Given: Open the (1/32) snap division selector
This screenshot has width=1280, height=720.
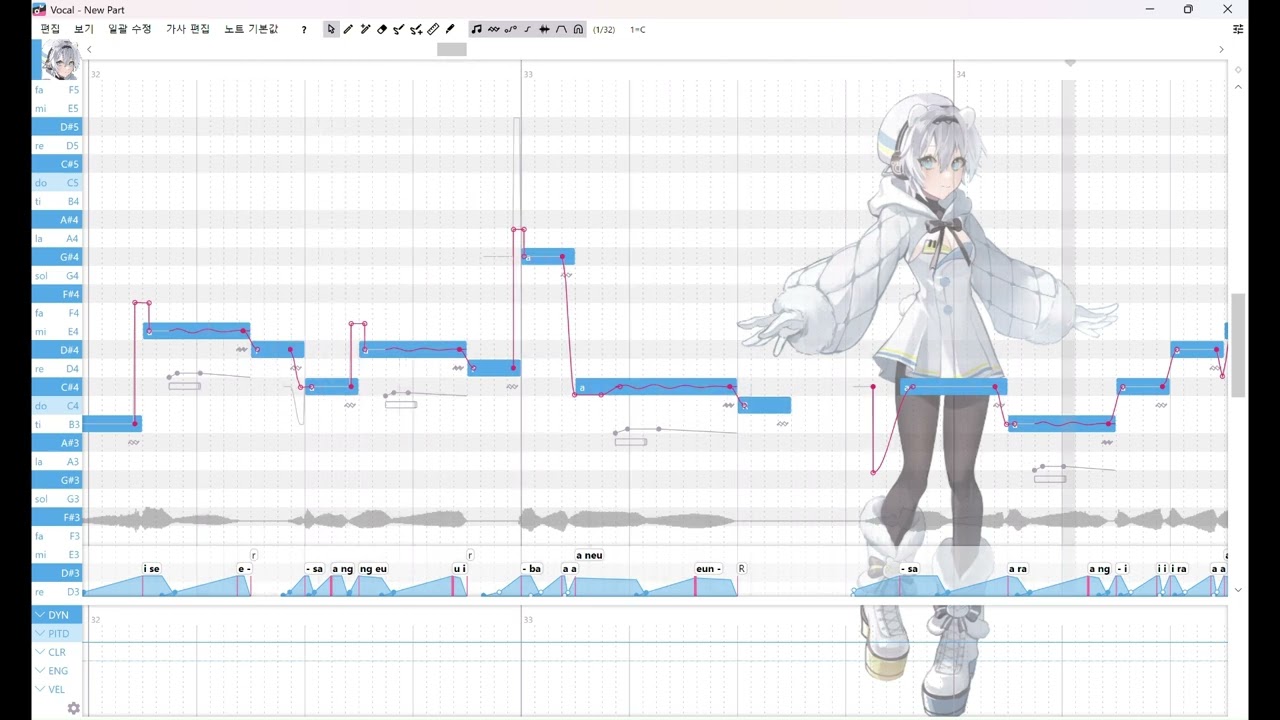Looking at the screenshot, I should tap(604, 29).
